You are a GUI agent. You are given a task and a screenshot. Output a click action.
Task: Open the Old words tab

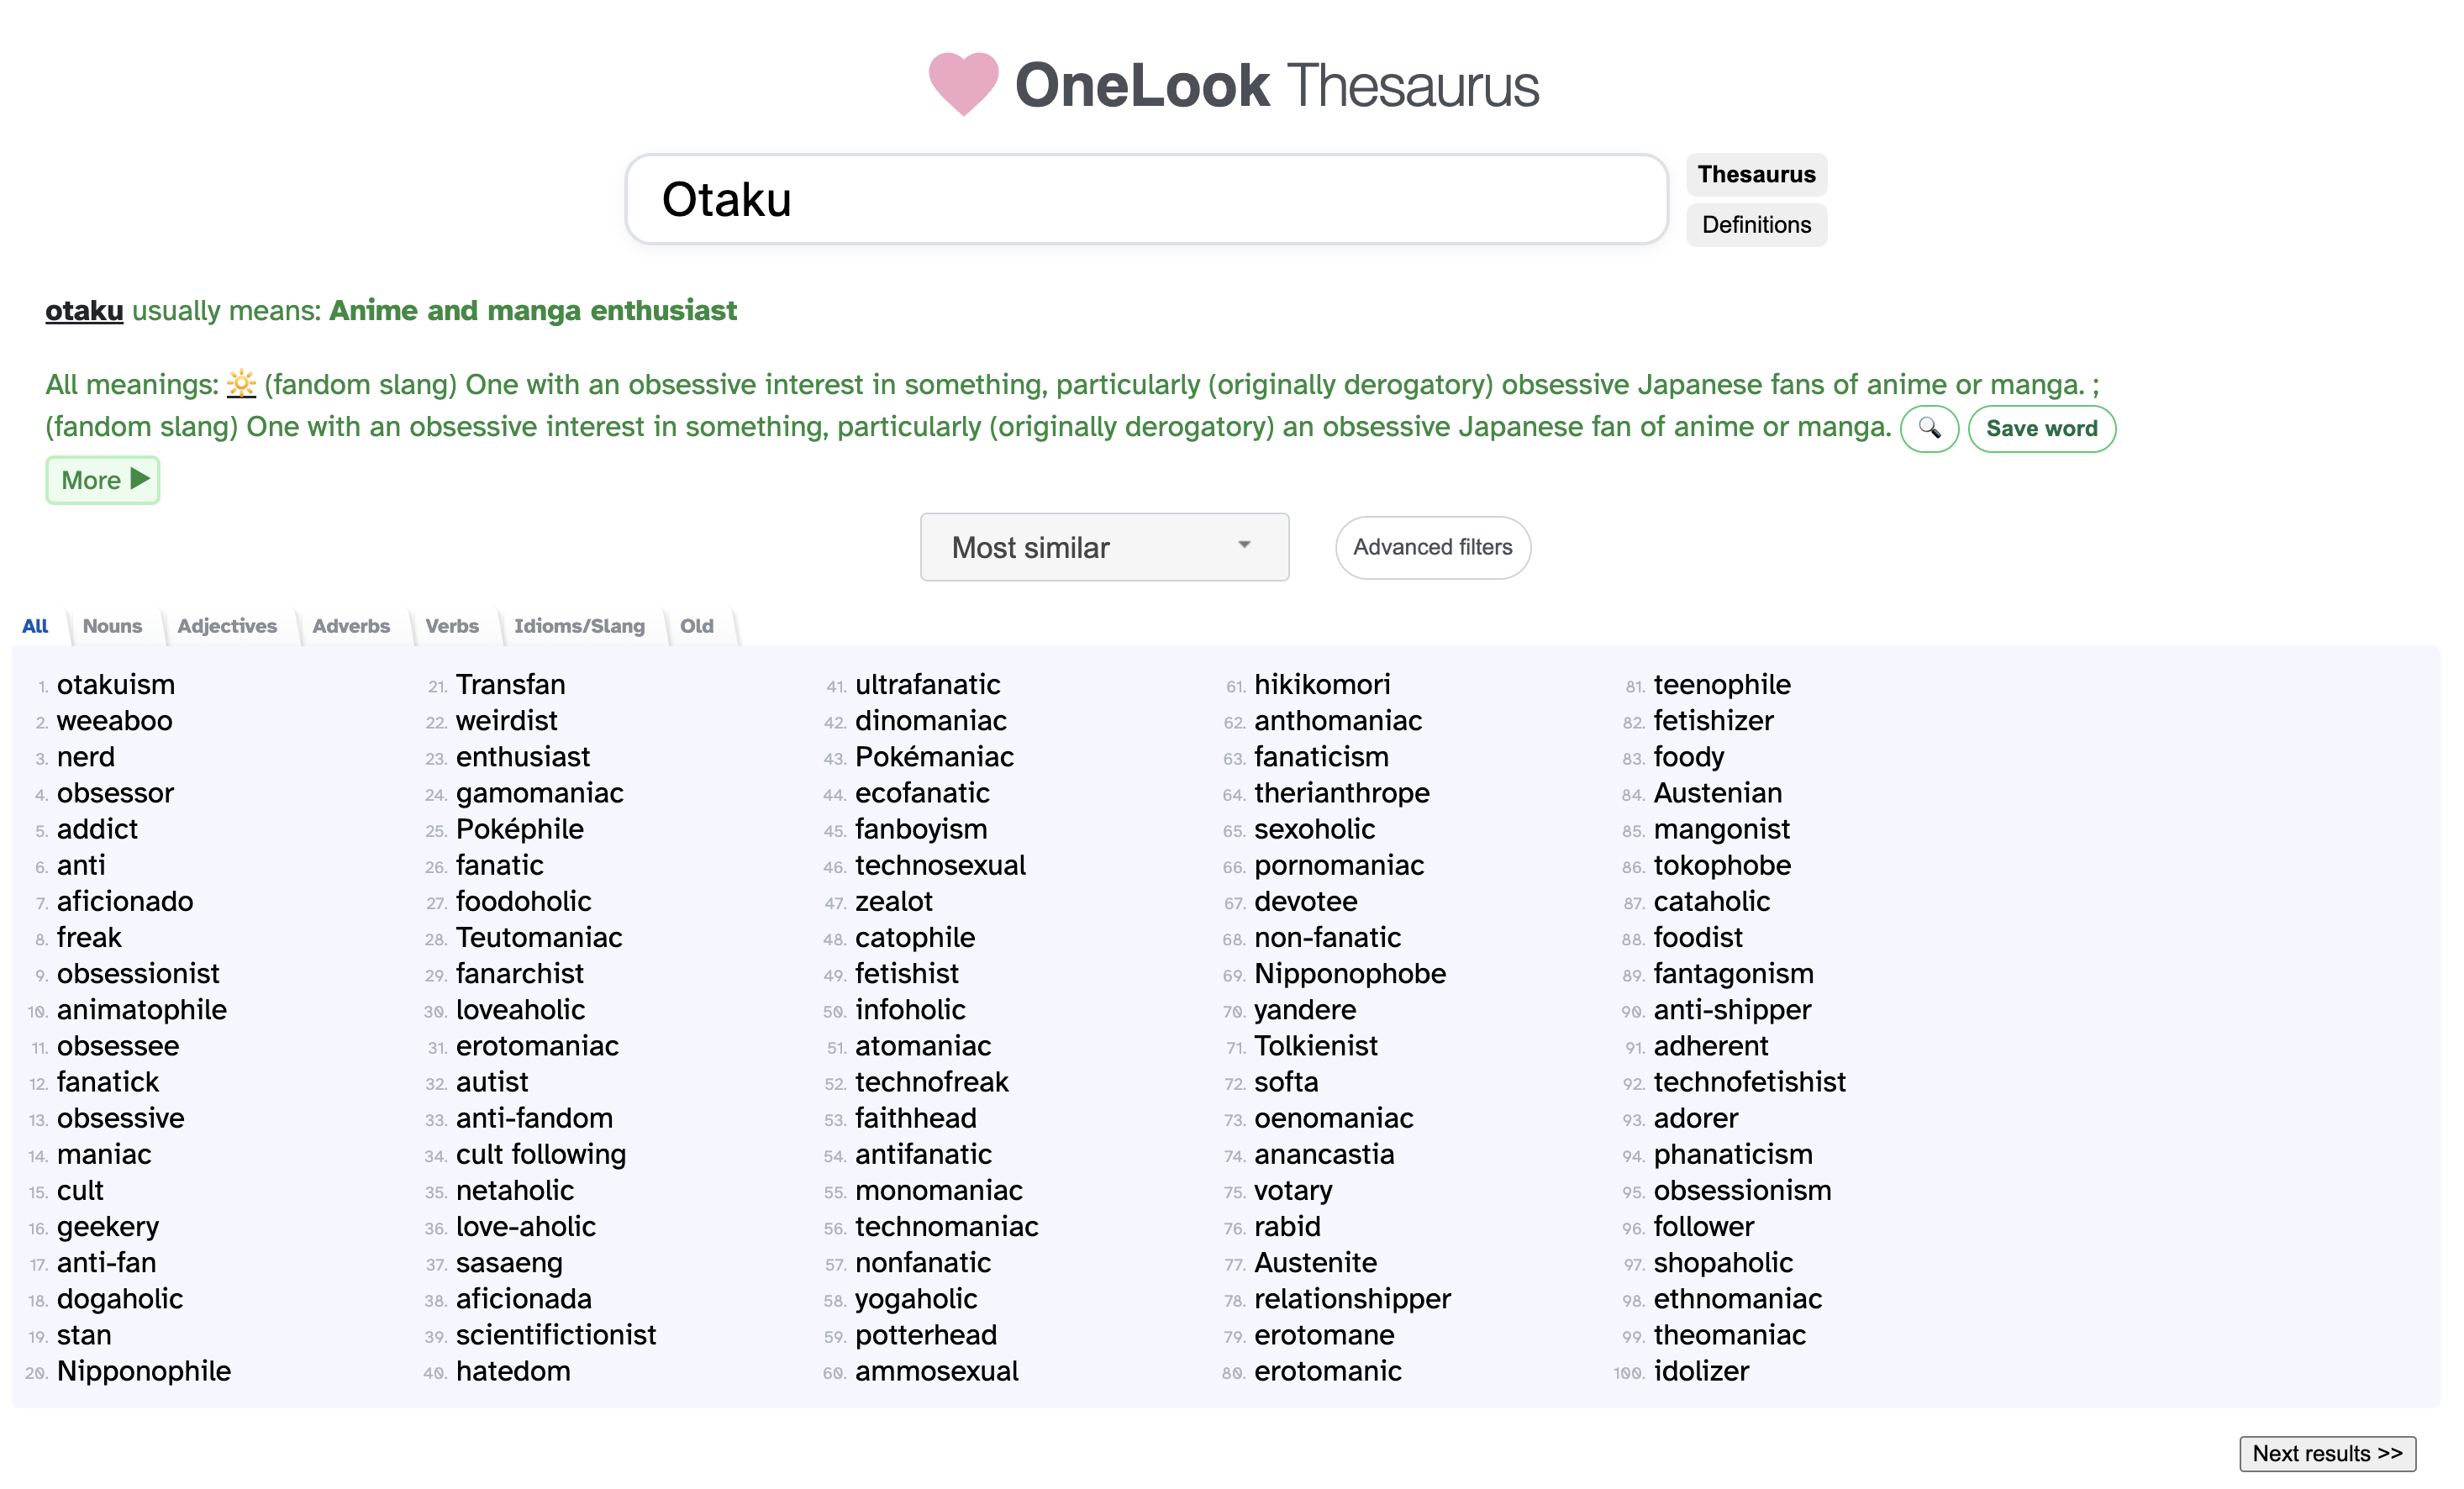[697, 626]
